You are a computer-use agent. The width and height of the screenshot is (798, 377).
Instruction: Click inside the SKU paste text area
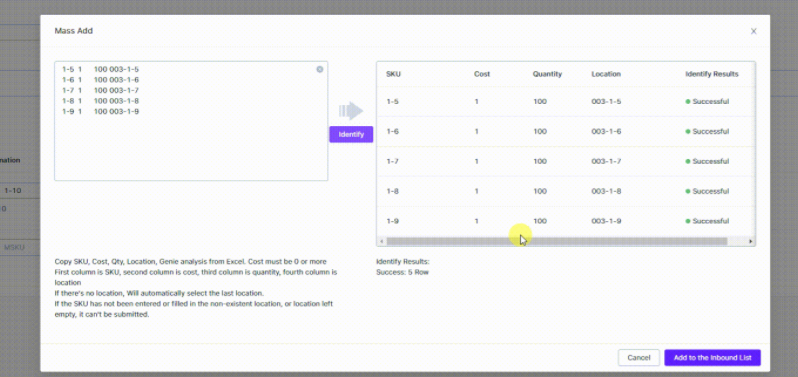(x=191, y=121)
